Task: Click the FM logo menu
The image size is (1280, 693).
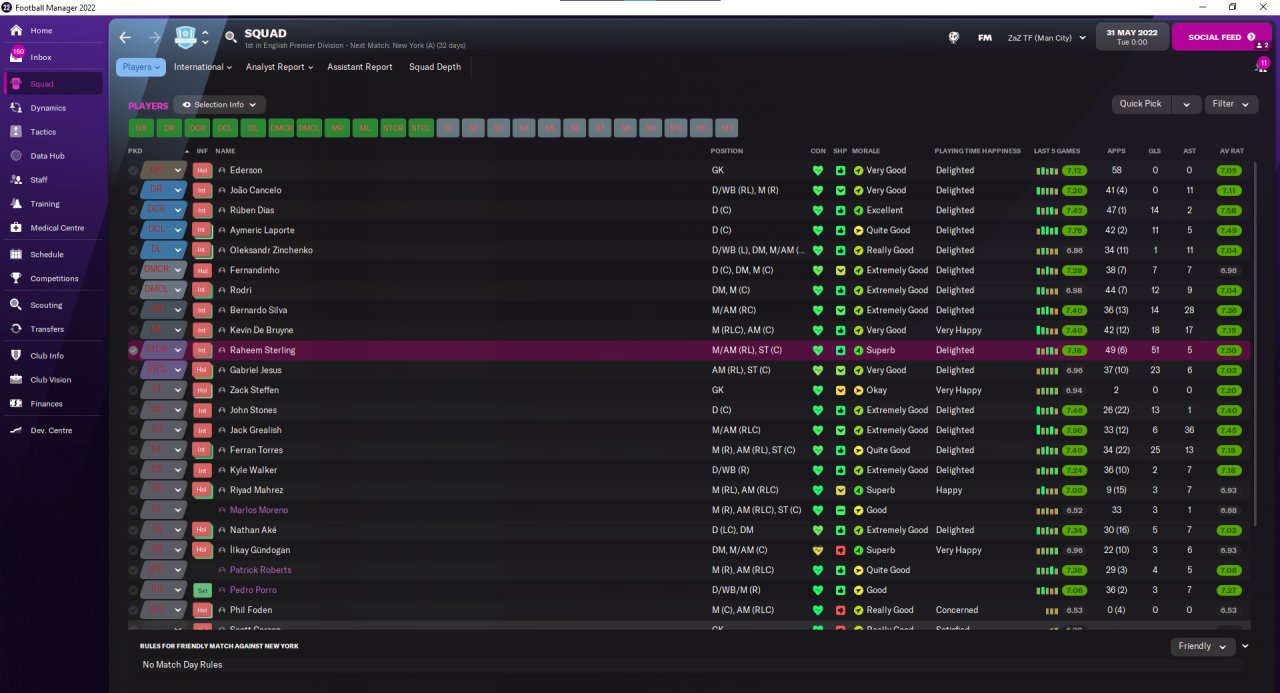Action: 985,38
